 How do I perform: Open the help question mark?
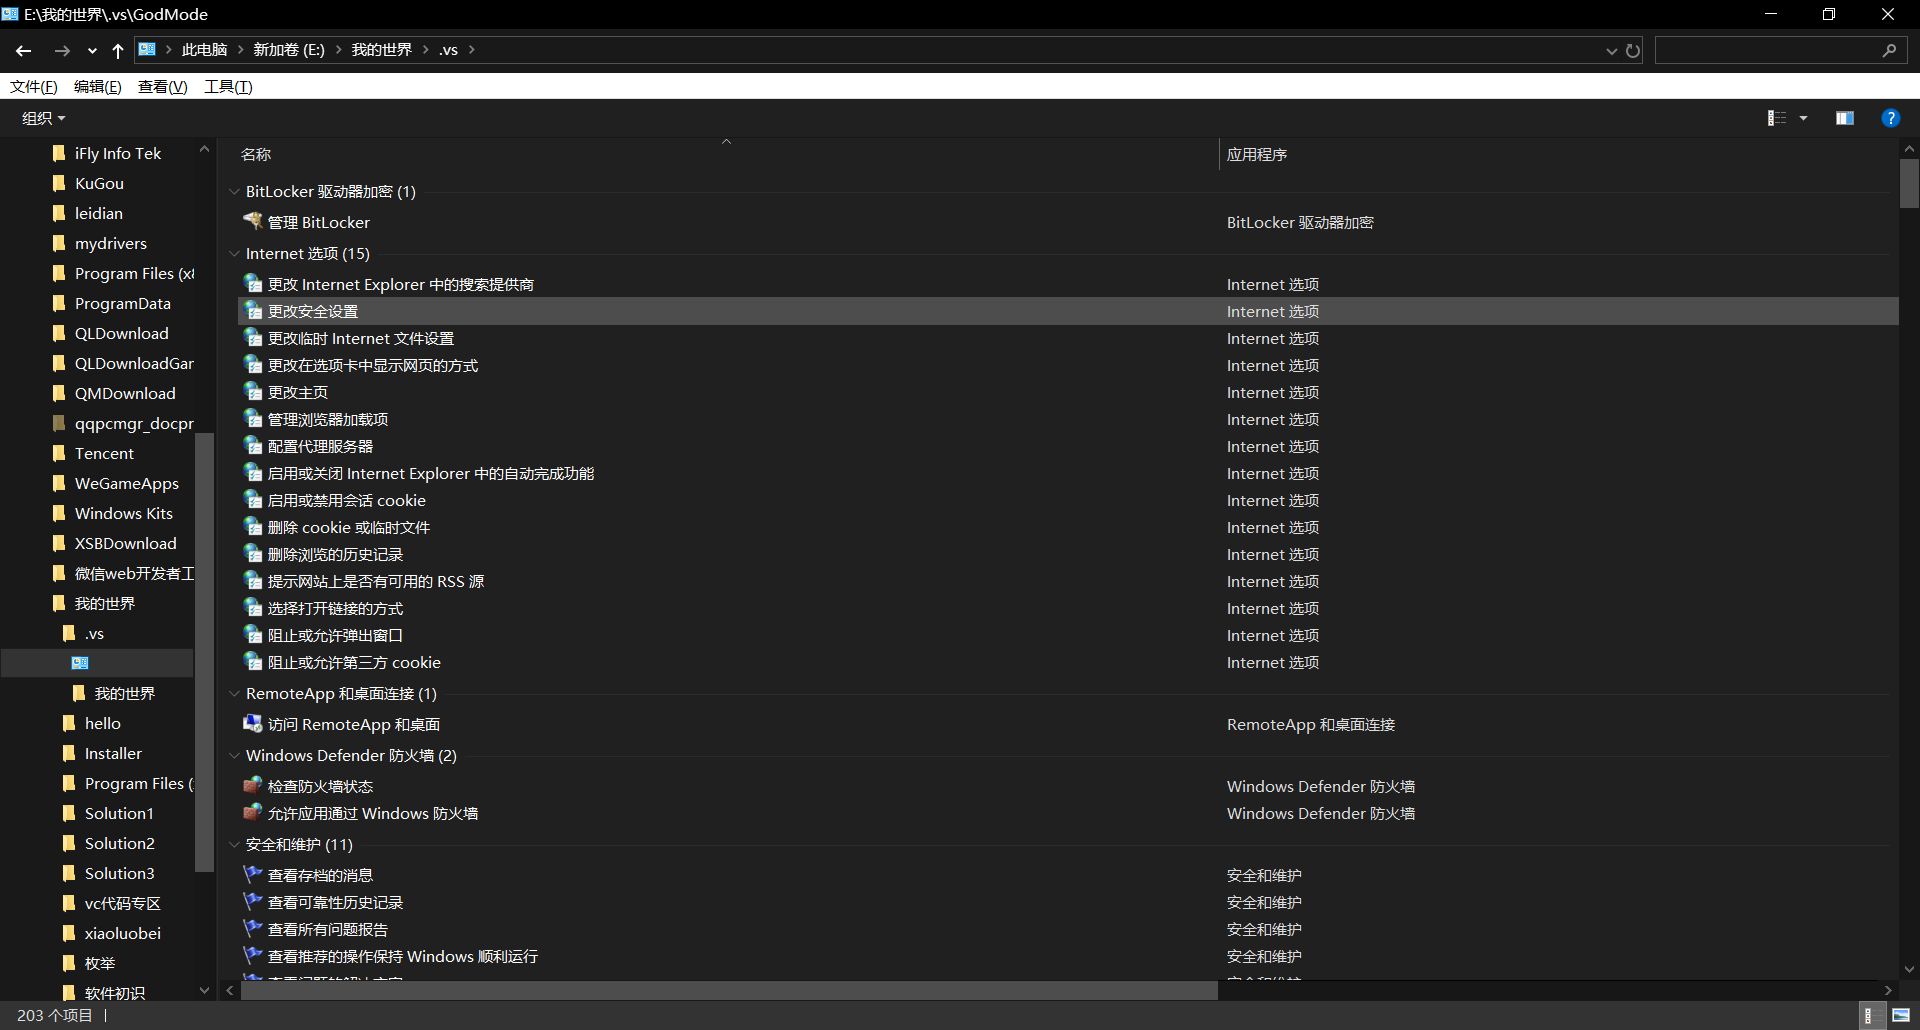click(x=1890, y=118)
